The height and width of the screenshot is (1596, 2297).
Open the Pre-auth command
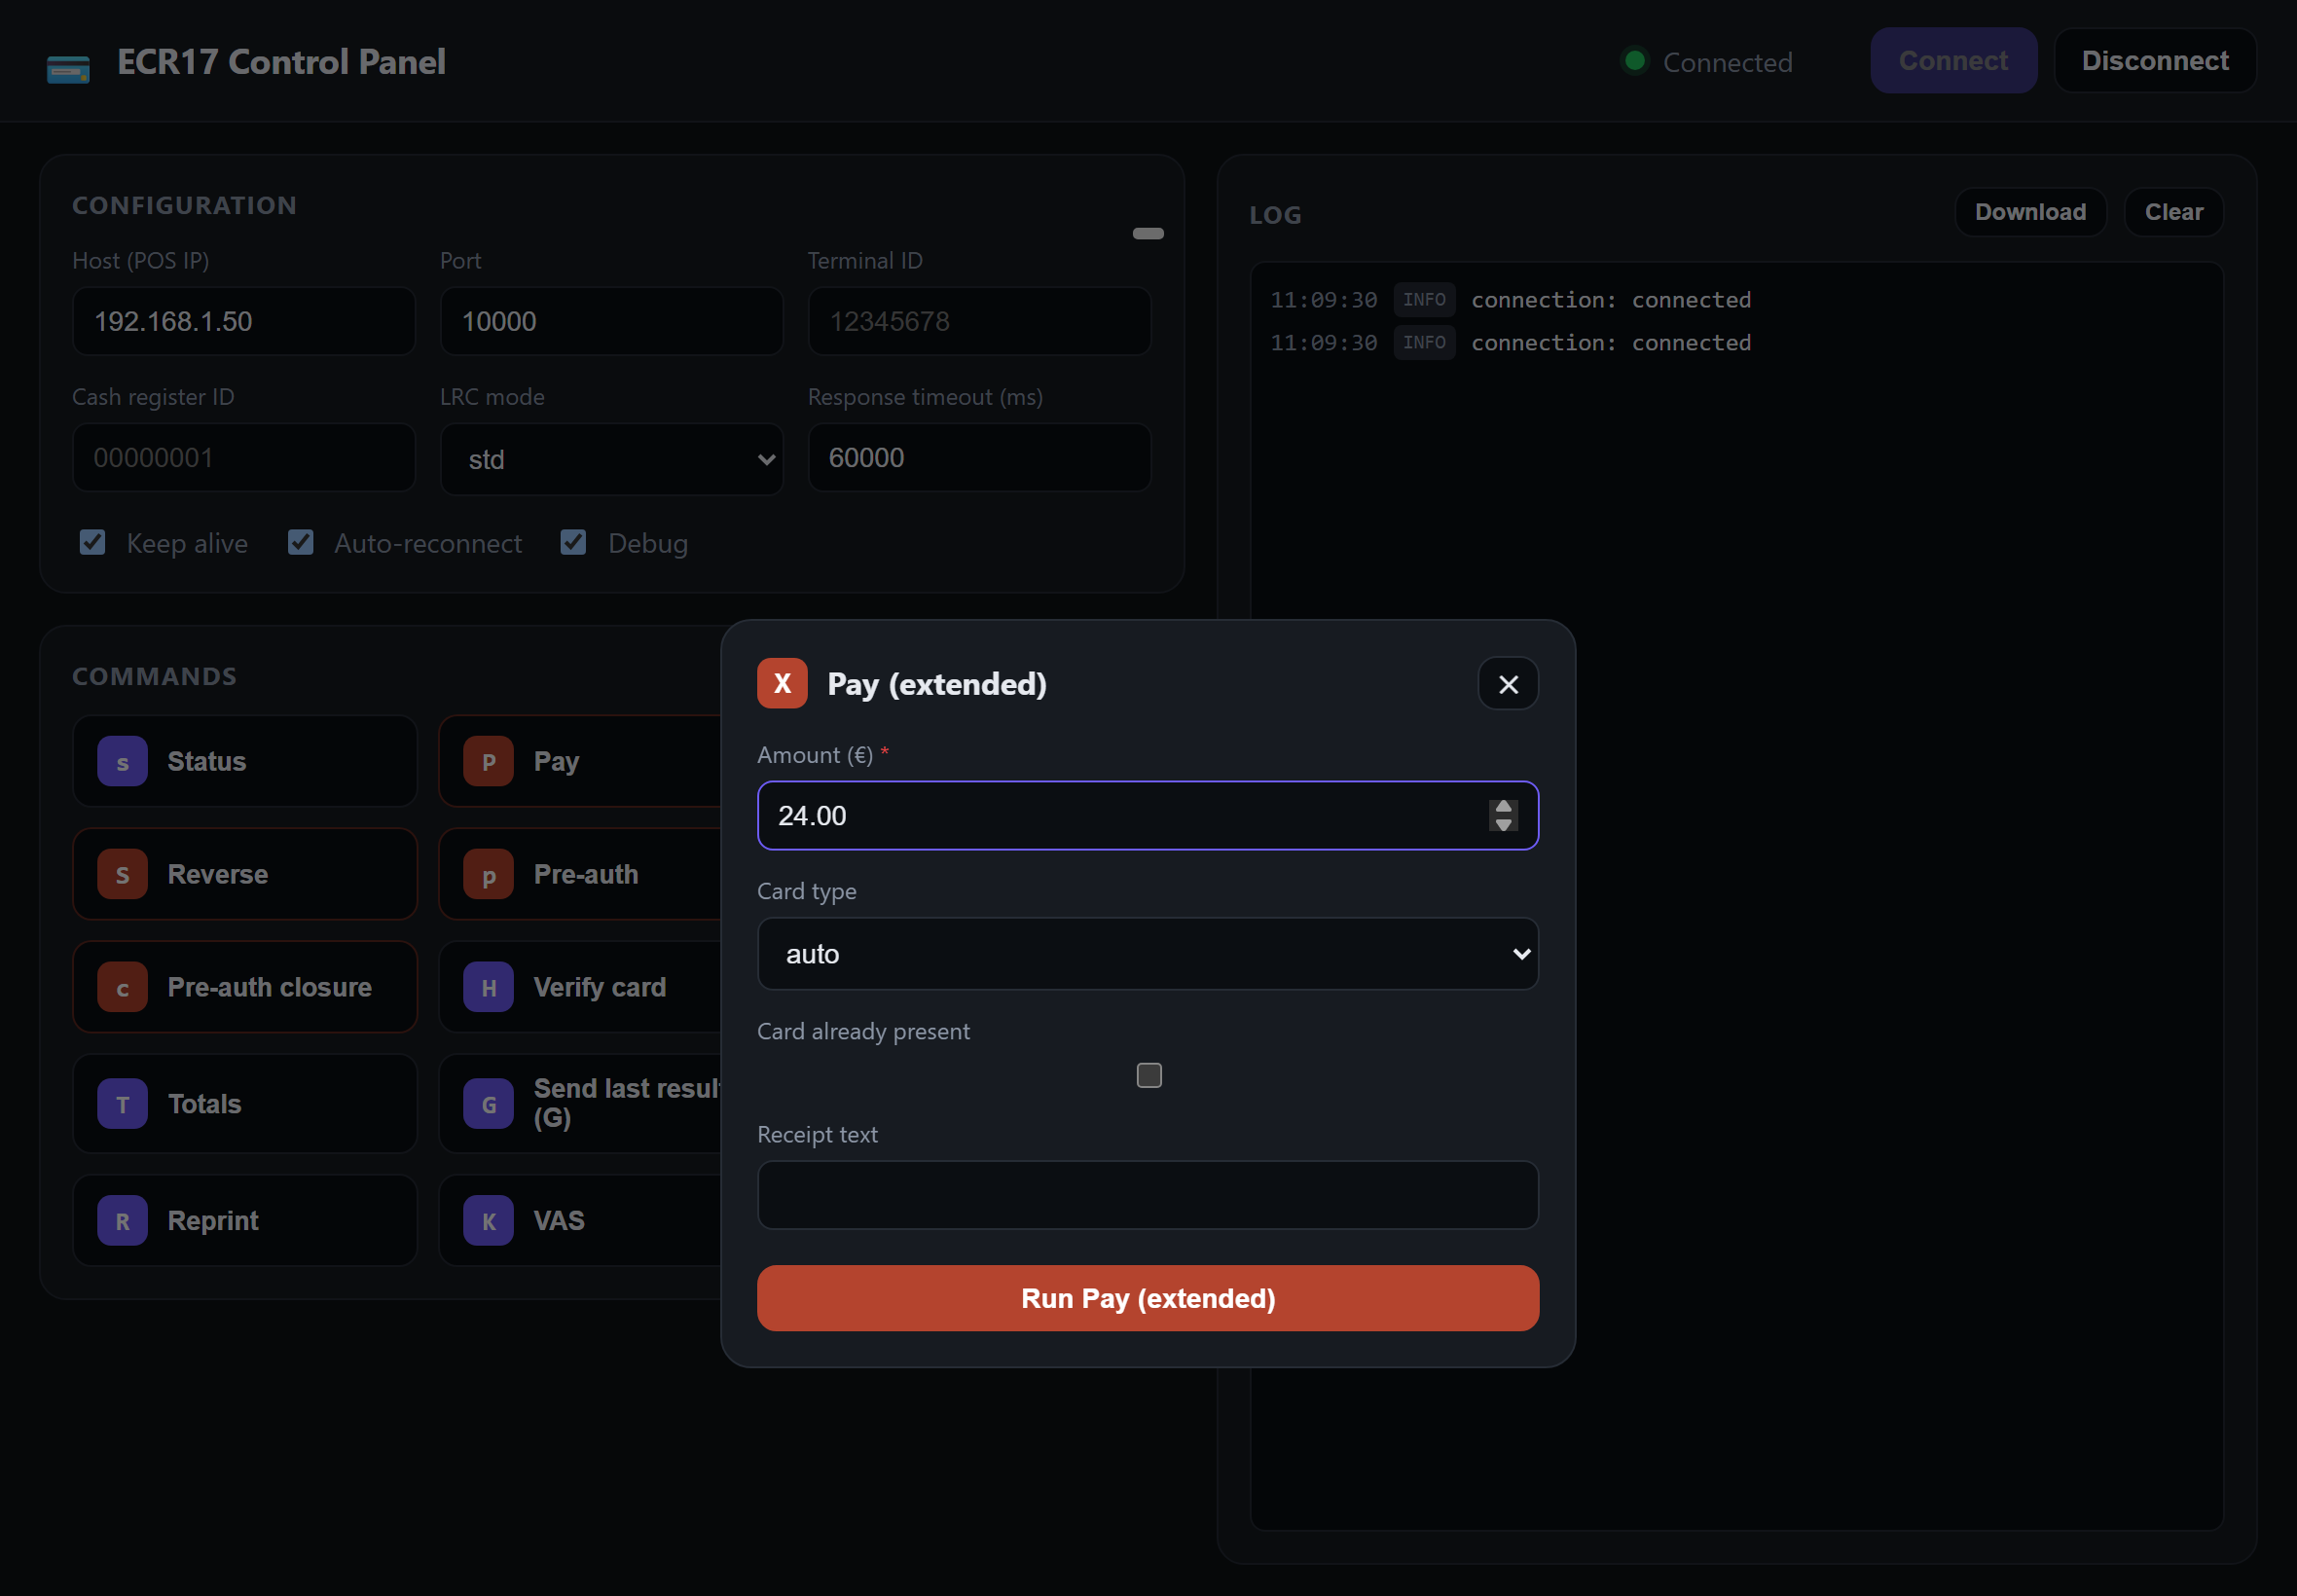click(580, 874)
